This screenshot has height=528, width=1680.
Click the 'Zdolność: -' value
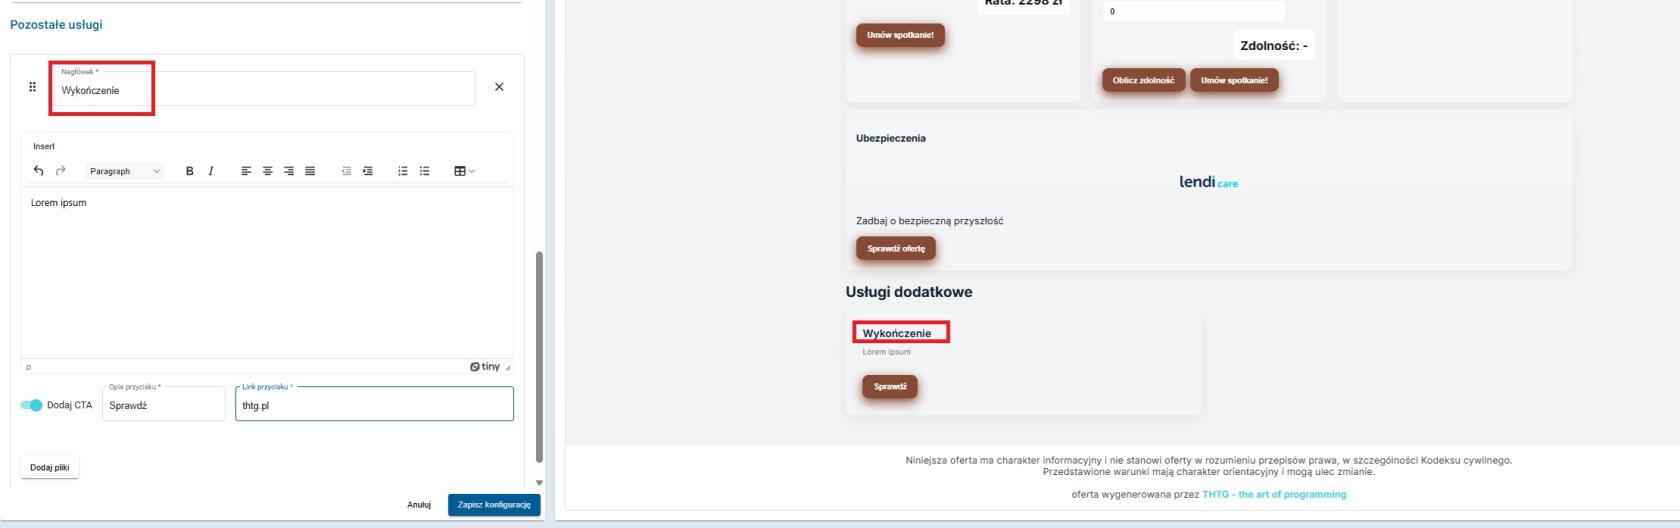coord(1274,45)
